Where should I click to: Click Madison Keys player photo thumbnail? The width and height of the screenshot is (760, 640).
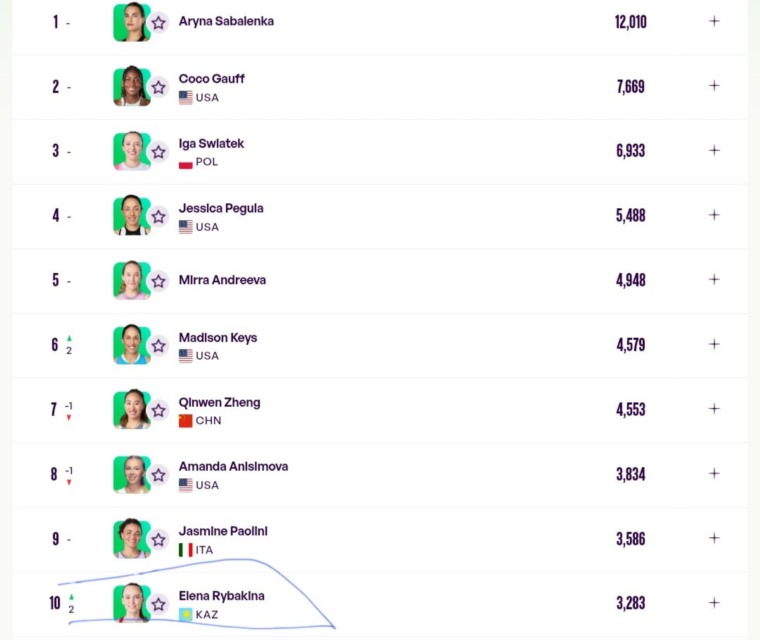pos(131,345)
